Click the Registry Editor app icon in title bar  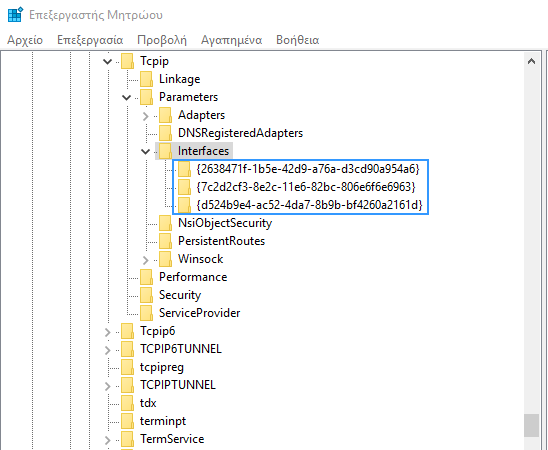[15, 15]
